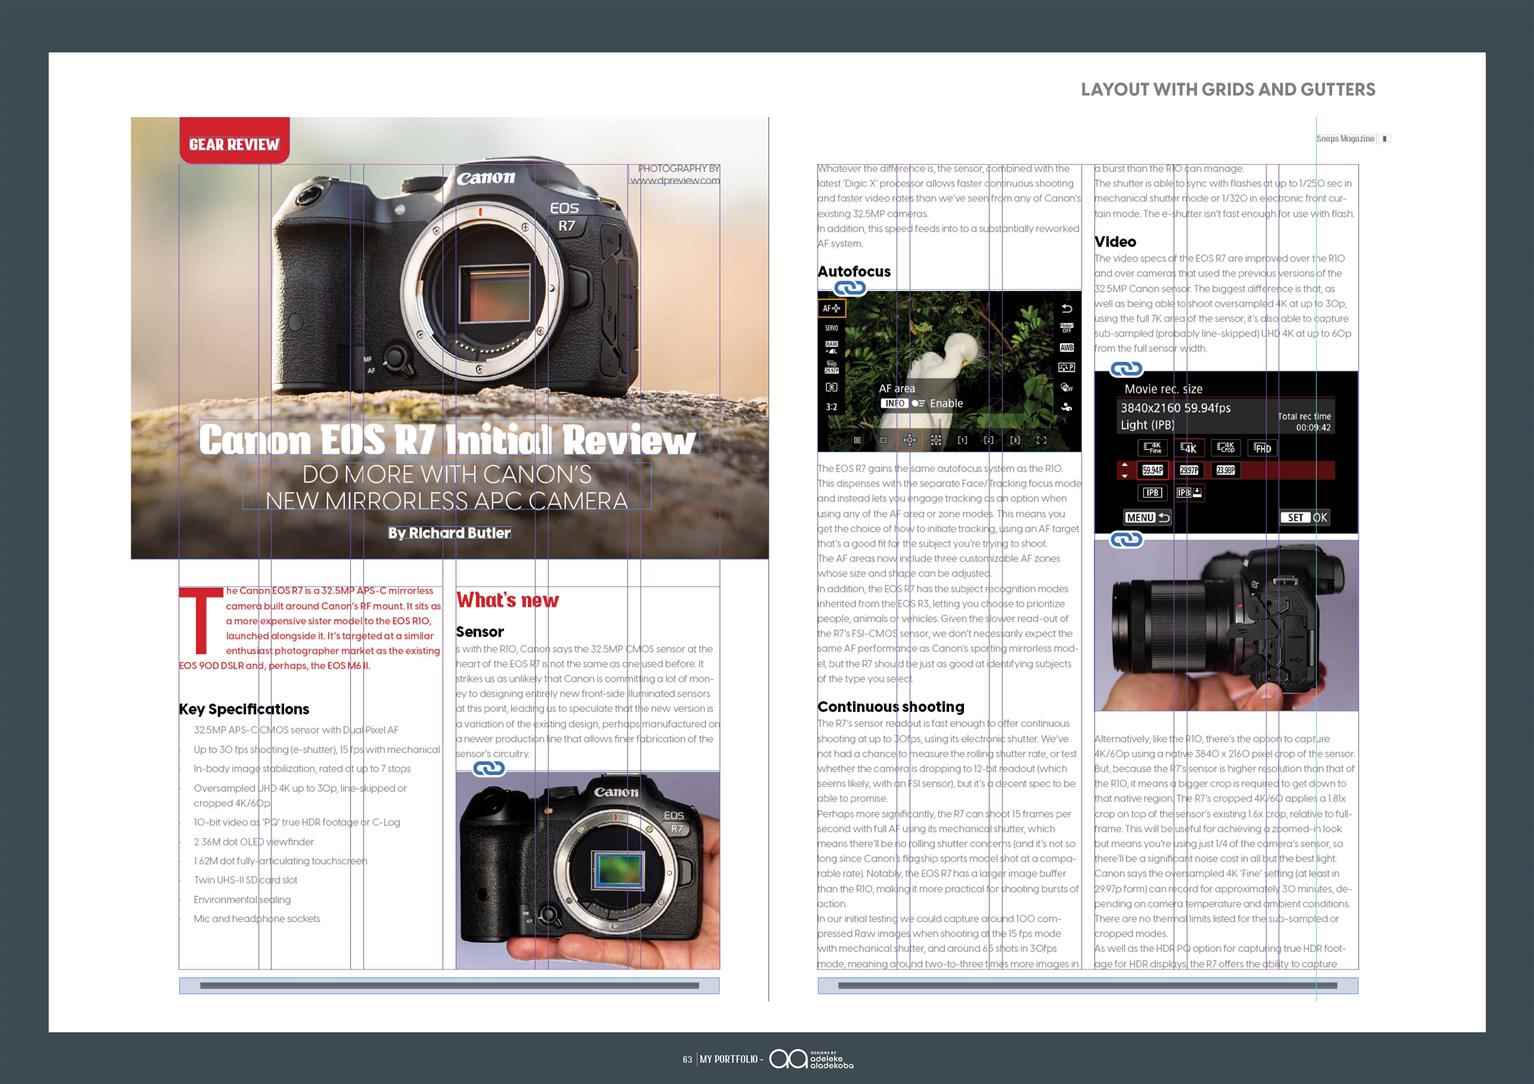Click the red drop cap letter T

pos(200,620)
